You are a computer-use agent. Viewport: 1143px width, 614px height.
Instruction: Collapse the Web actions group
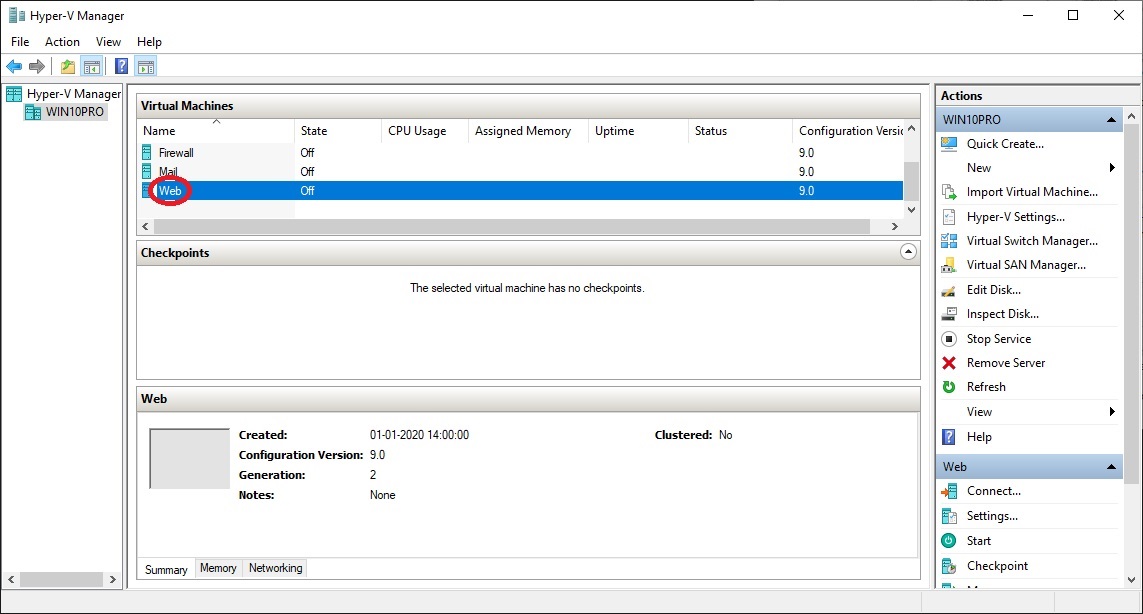pos(1111,467)
